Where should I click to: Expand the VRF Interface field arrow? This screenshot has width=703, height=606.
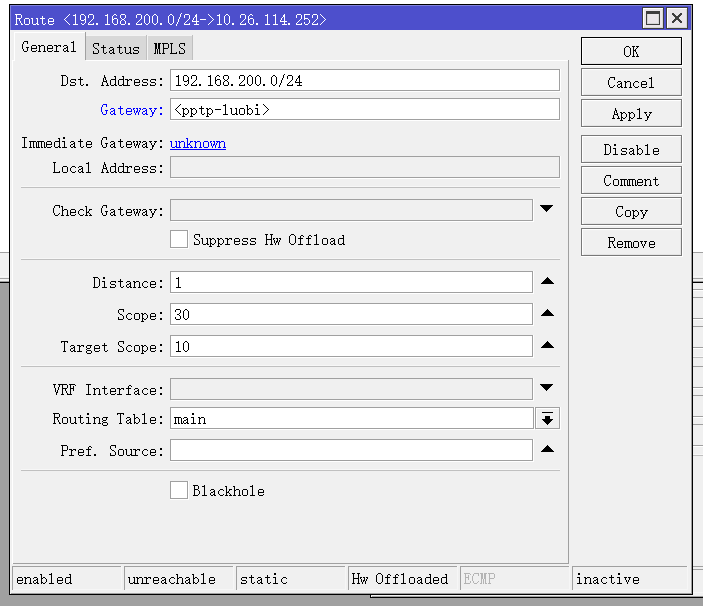(x=547, y=388)
